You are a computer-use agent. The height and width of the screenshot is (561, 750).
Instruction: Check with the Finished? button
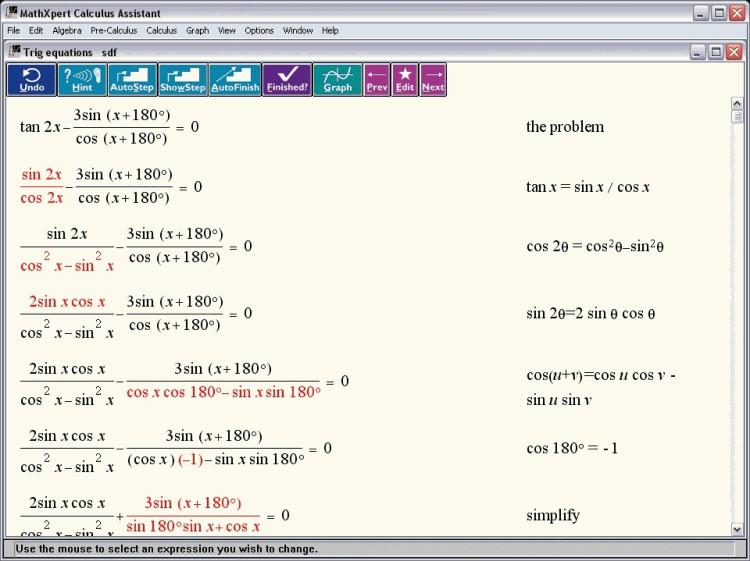point(287,80)
